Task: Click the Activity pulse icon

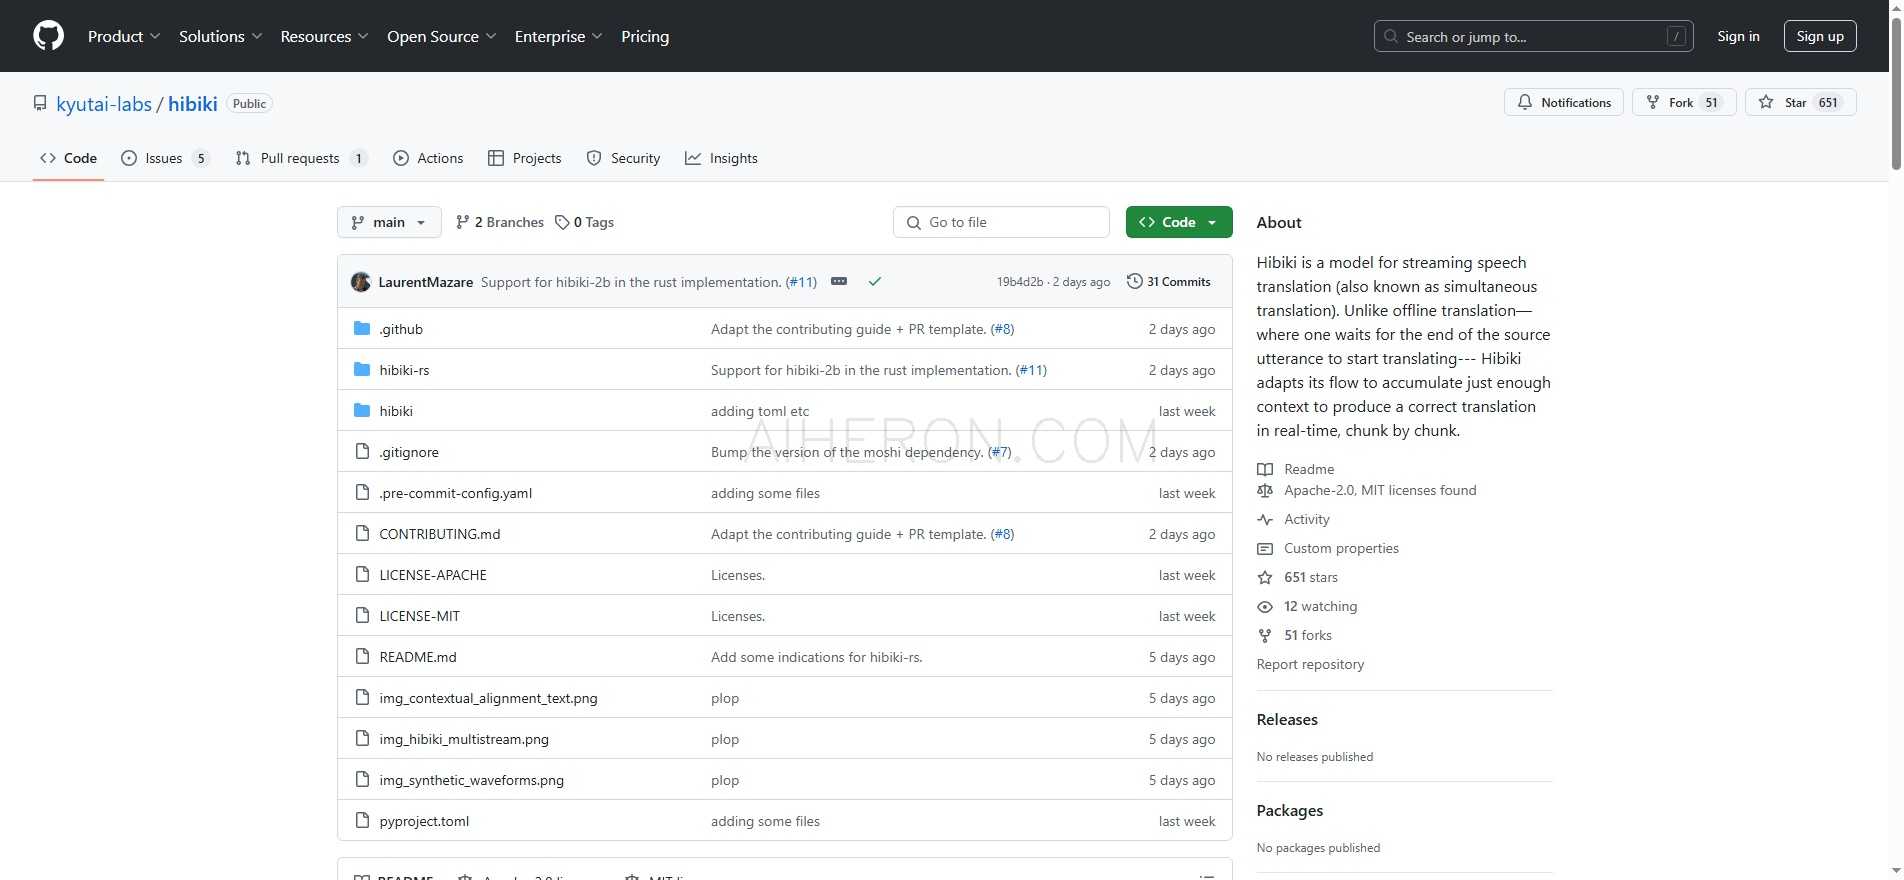Action: point(1265,519)
